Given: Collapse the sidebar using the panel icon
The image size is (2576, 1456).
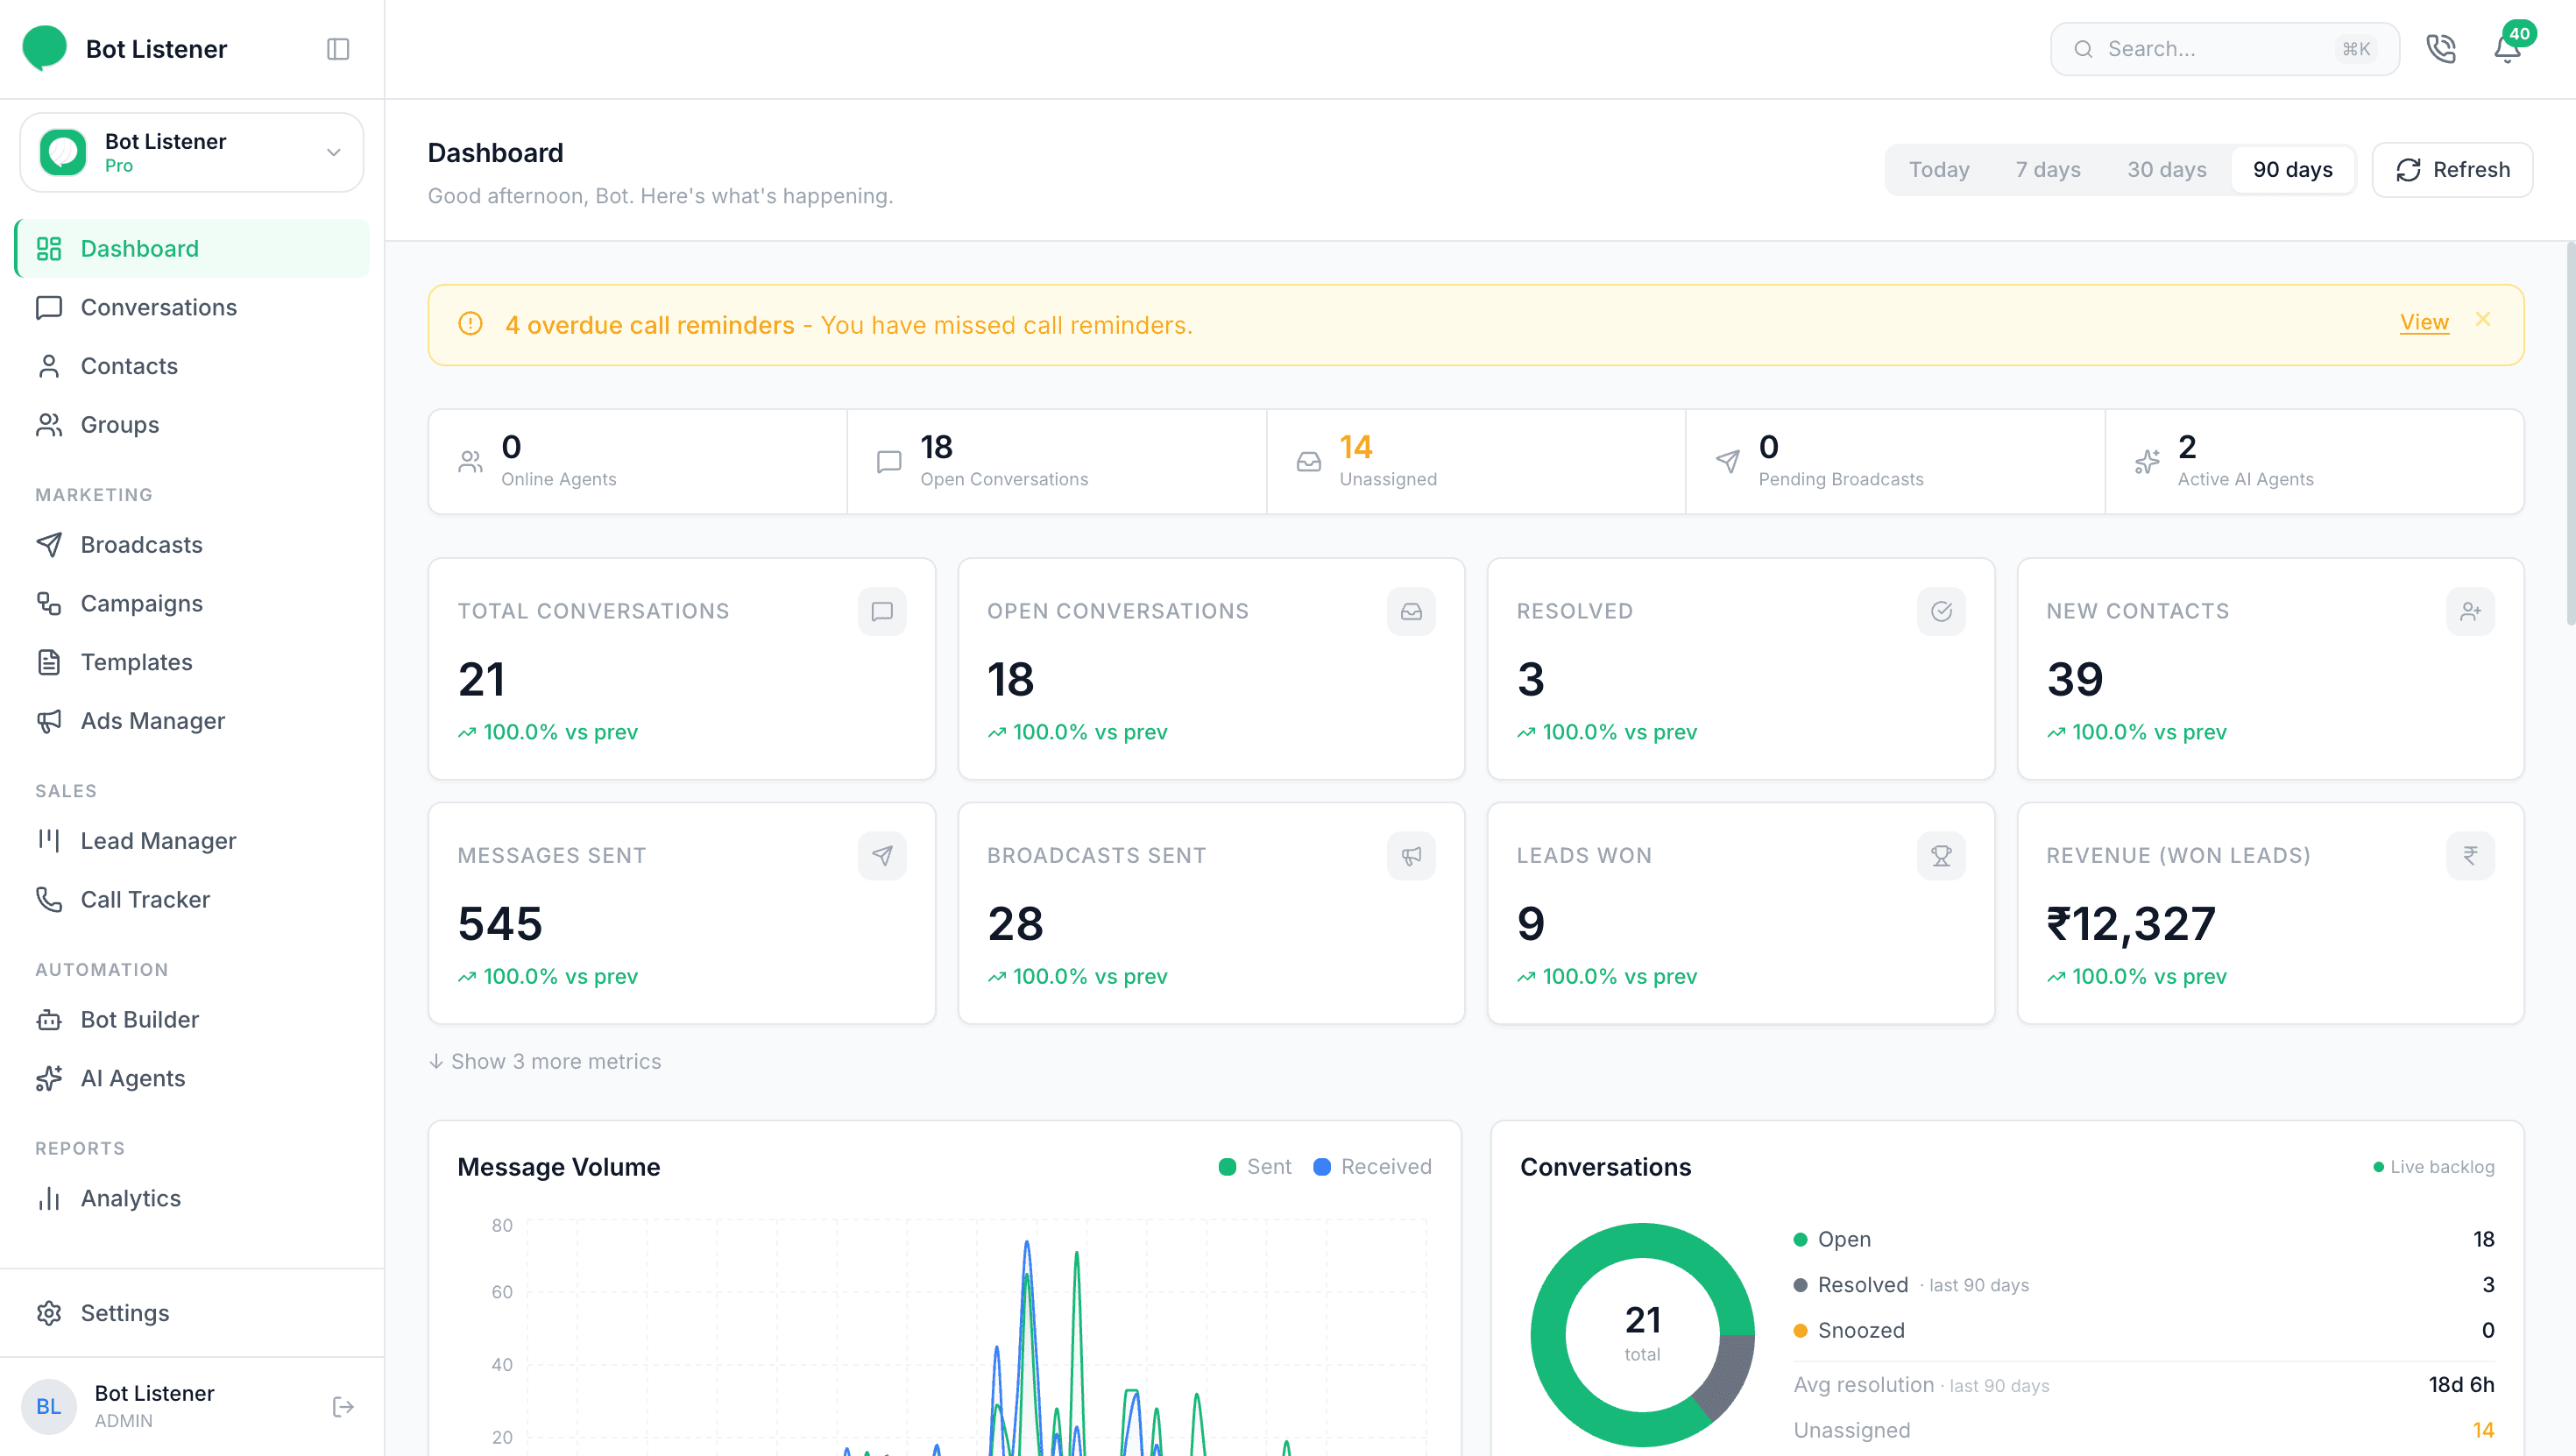Looking at the screenshot, I should pyautogui.click(x=338, y=49).
